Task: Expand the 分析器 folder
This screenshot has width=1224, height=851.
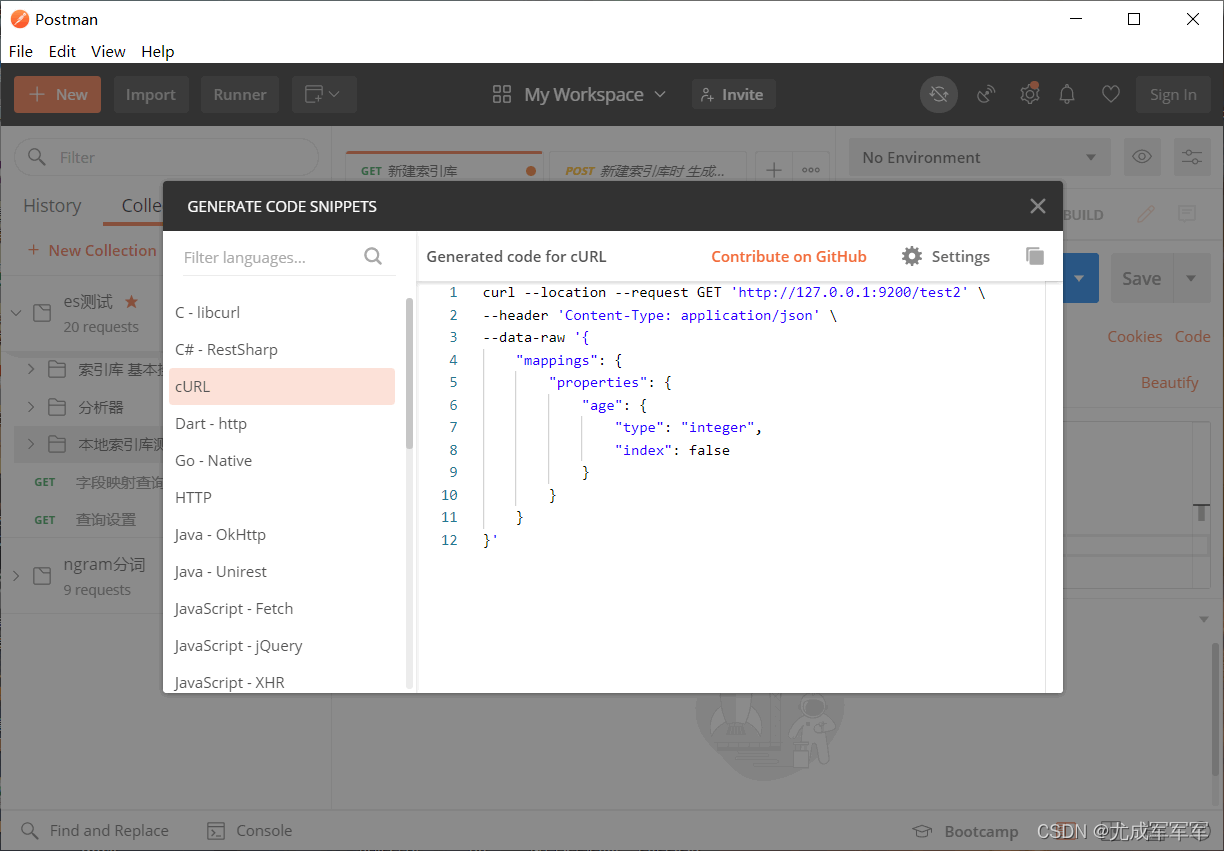Action: coord(31,407)
